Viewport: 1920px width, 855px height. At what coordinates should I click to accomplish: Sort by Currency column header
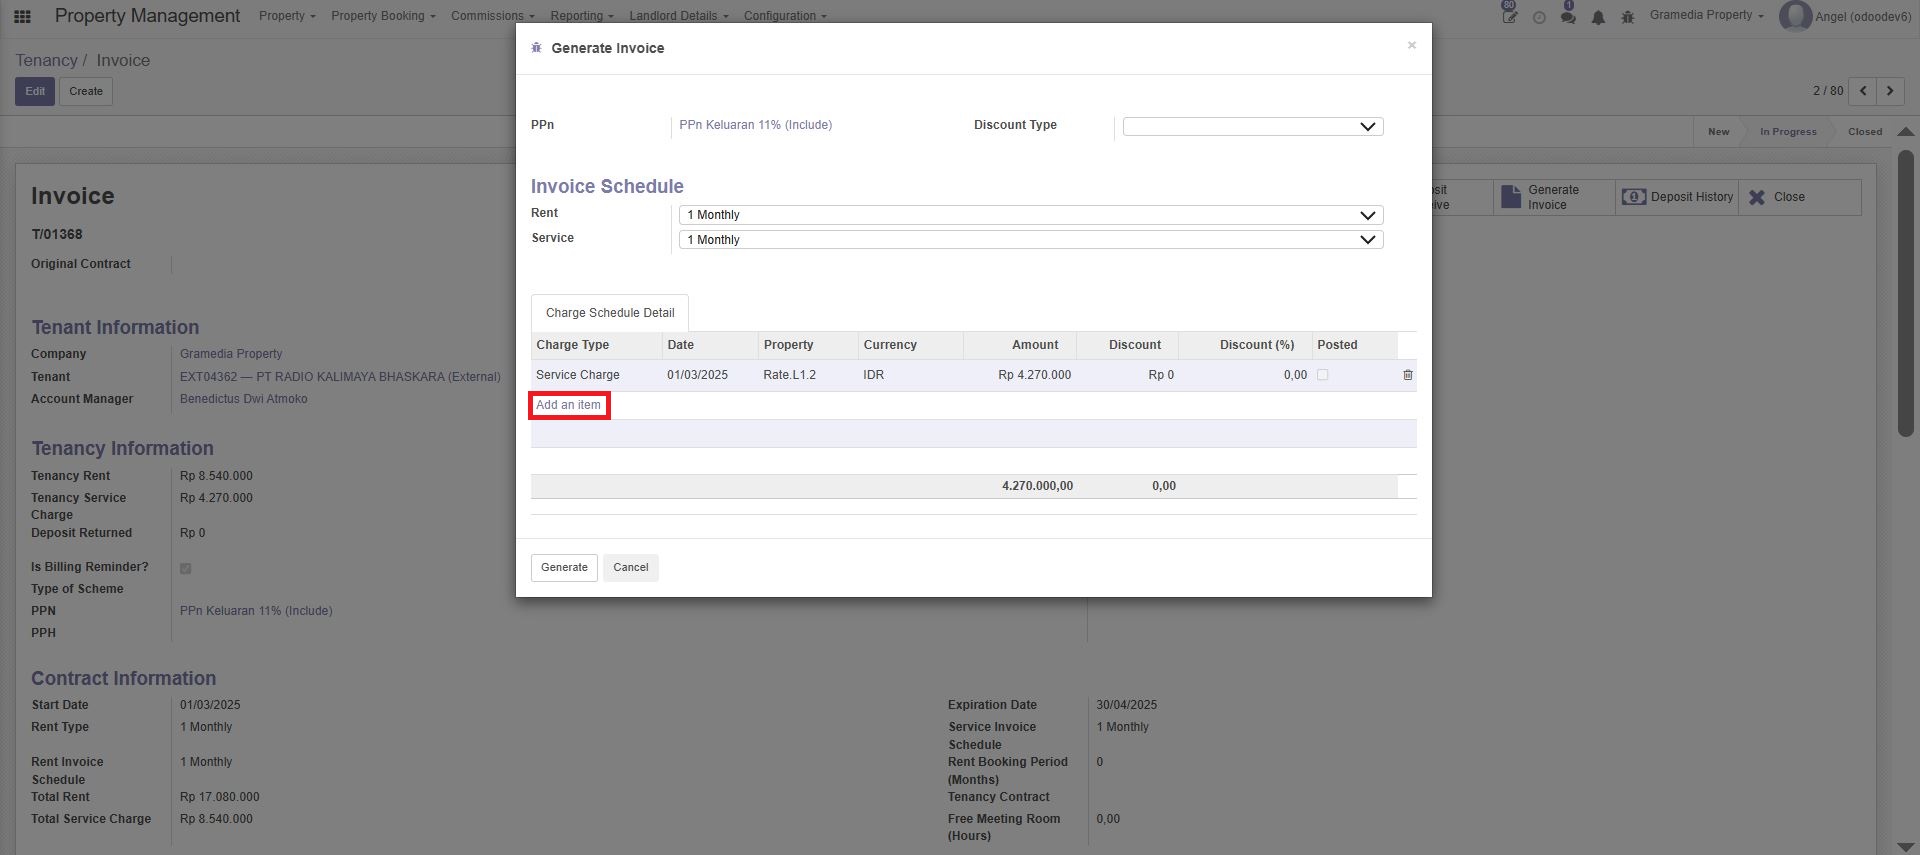[911, 345]
